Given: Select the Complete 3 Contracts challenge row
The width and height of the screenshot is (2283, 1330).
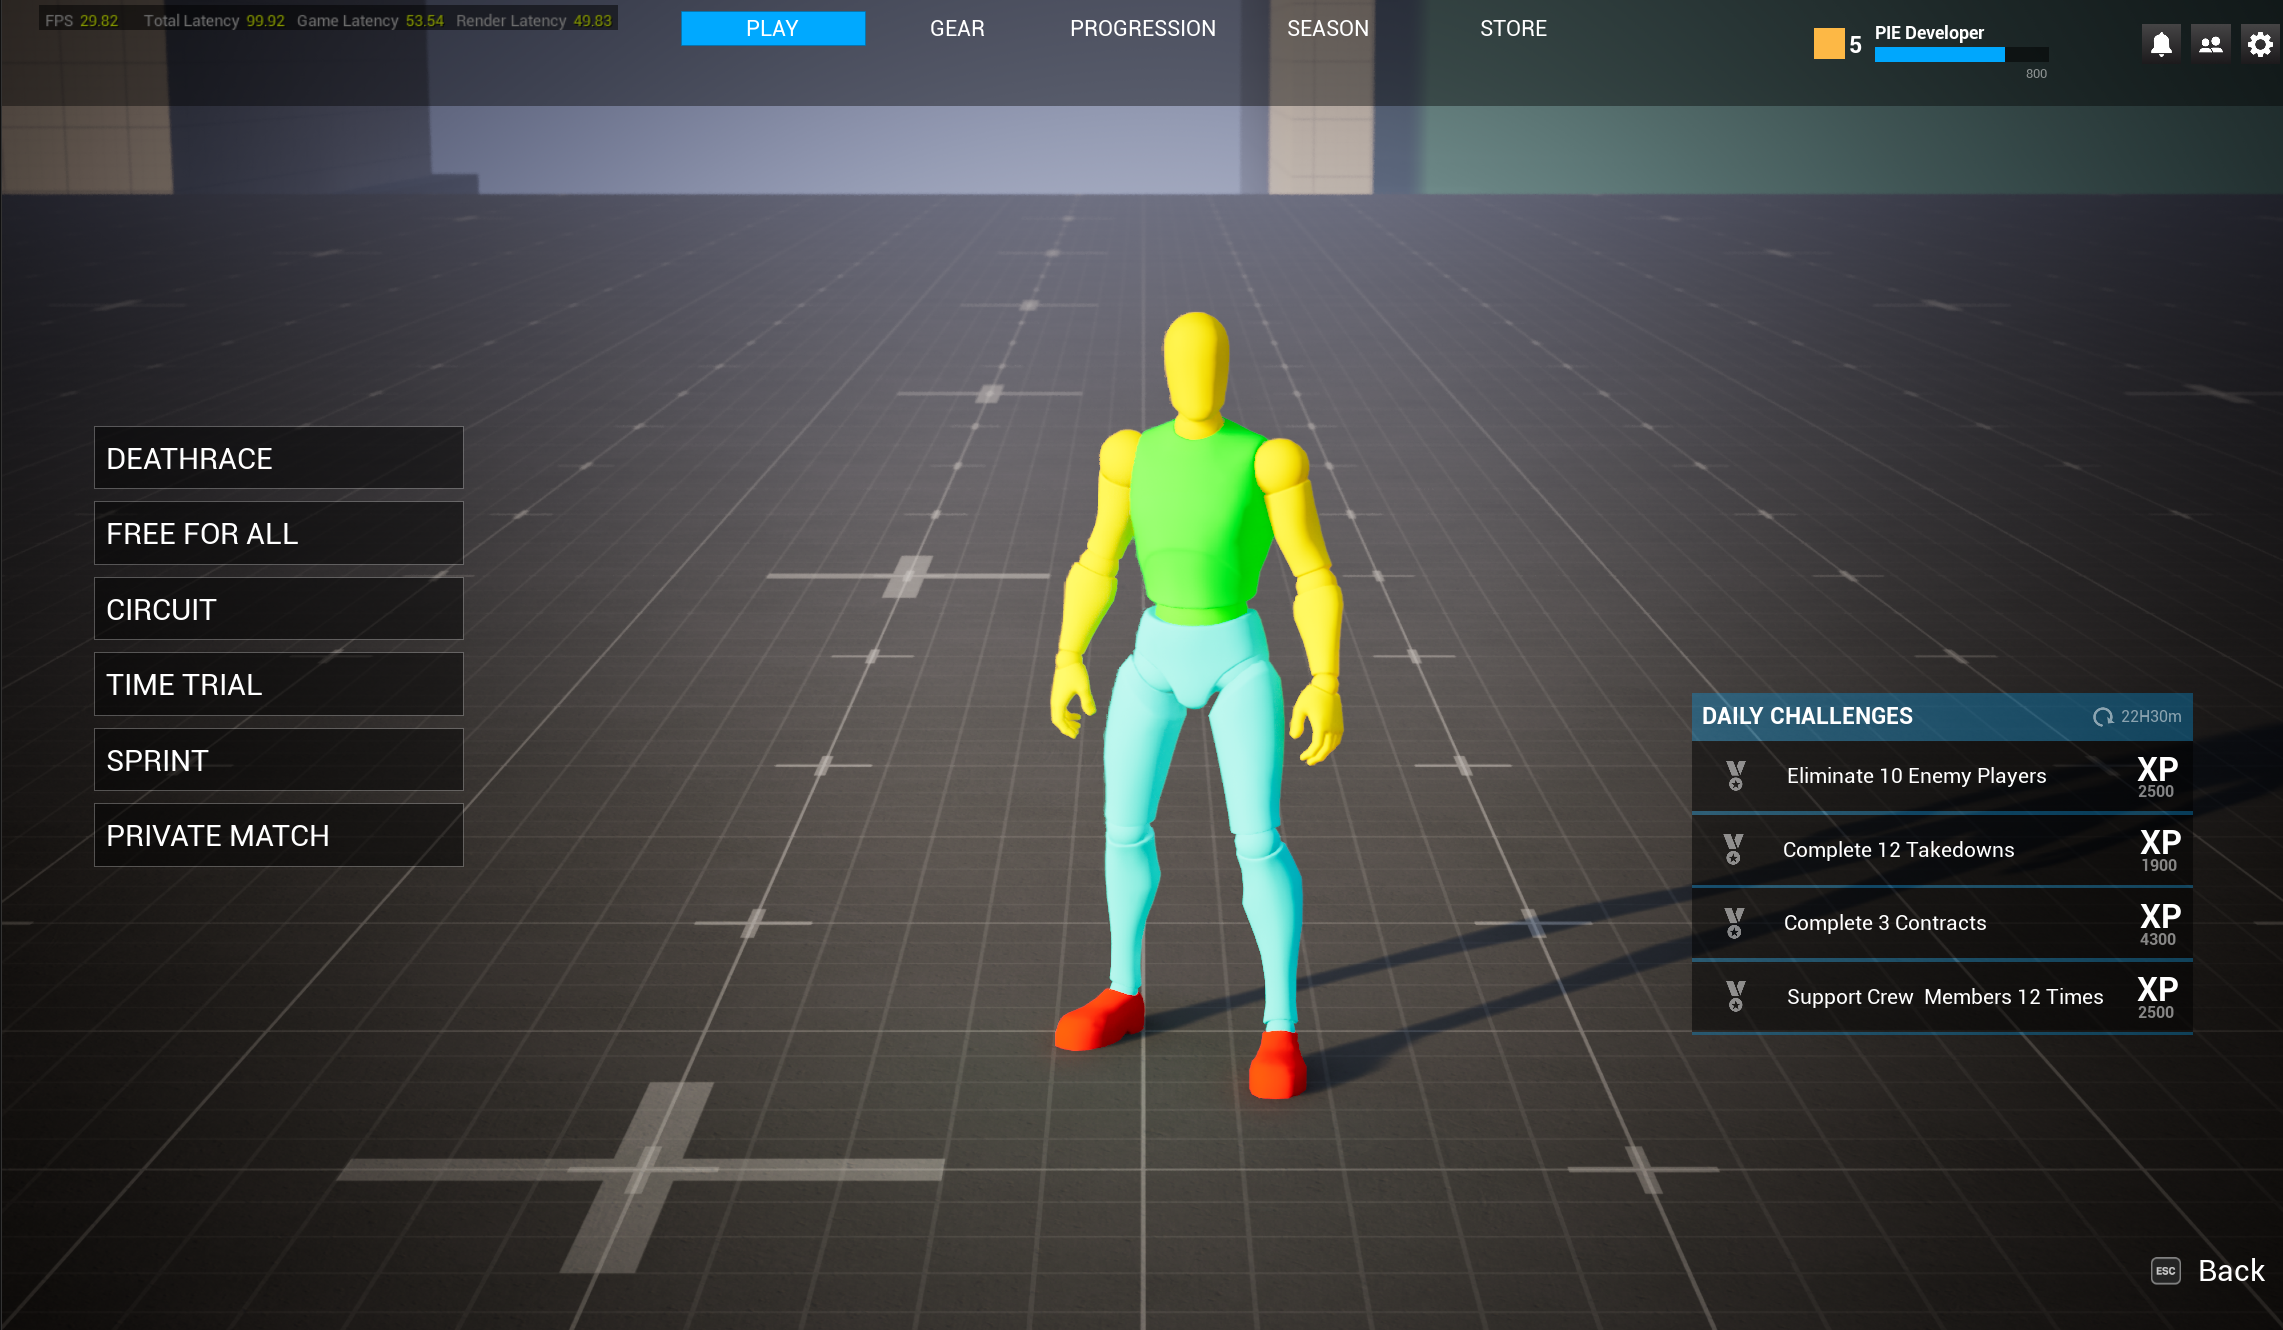Looking at the screenshot, I should click(x=1940, y=923).
